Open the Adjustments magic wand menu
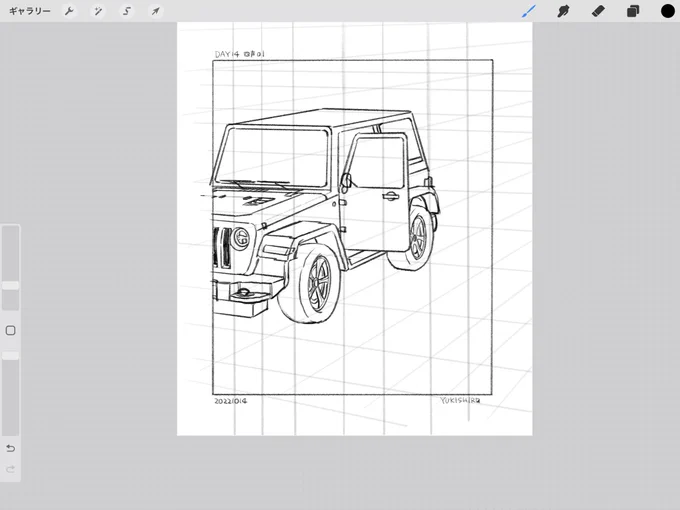The image size is (680, 510). point(98,11)
